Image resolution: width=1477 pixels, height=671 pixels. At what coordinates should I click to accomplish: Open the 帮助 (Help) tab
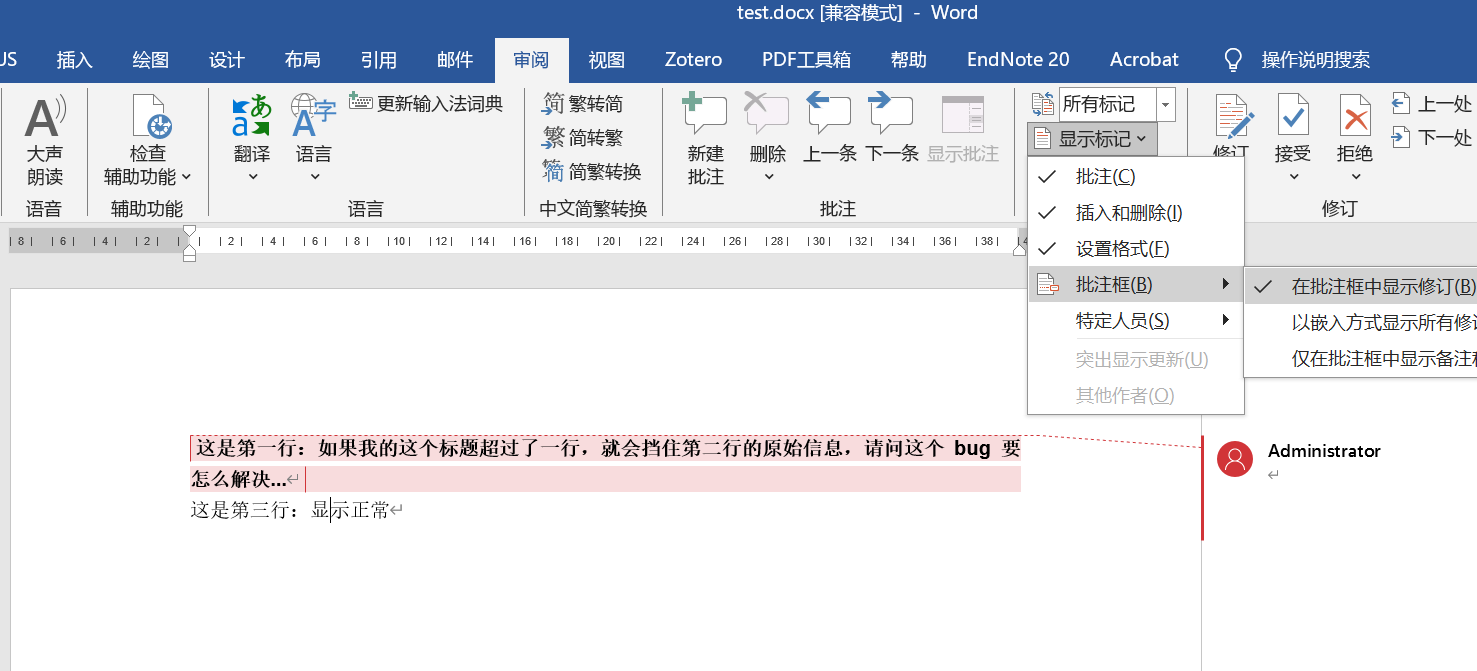(909, 60)
